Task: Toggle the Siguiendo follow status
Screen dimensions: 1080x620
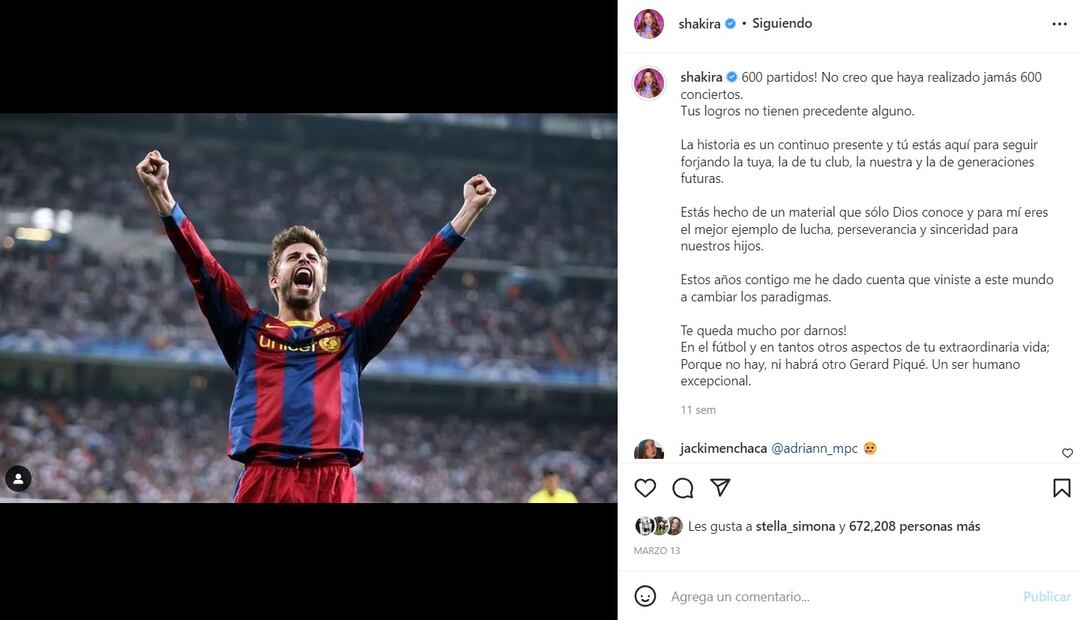Action: (x=782, y=24)
